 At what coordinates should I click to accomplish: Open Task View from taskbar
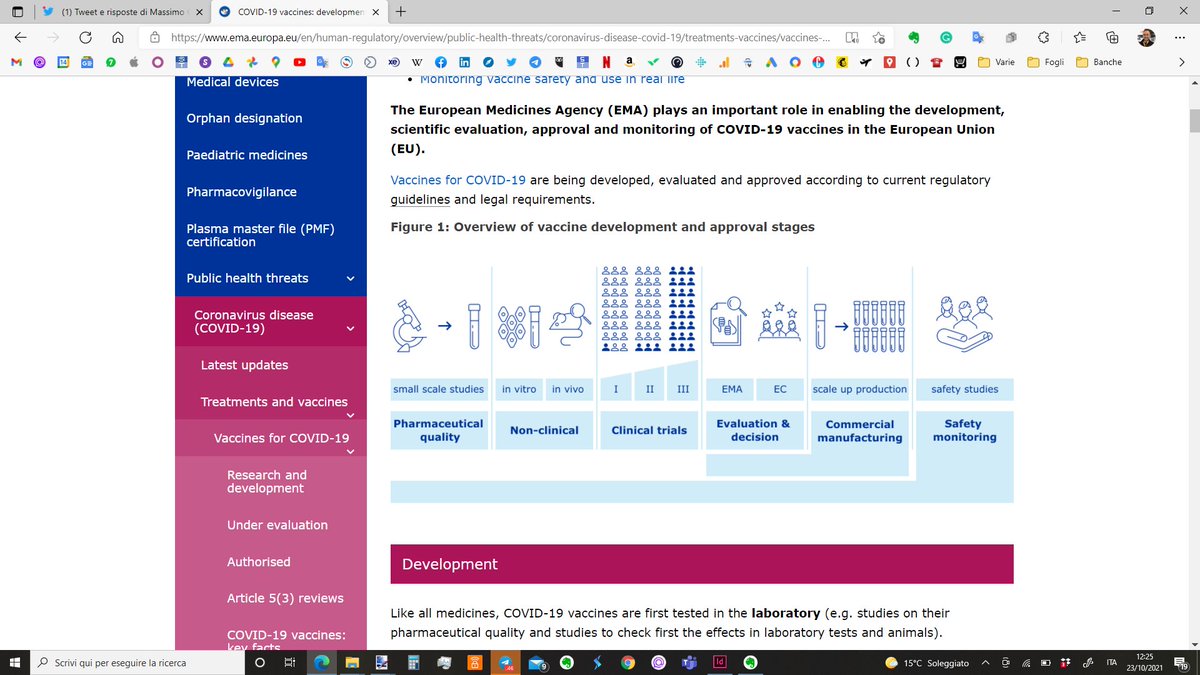pos(290,662)
